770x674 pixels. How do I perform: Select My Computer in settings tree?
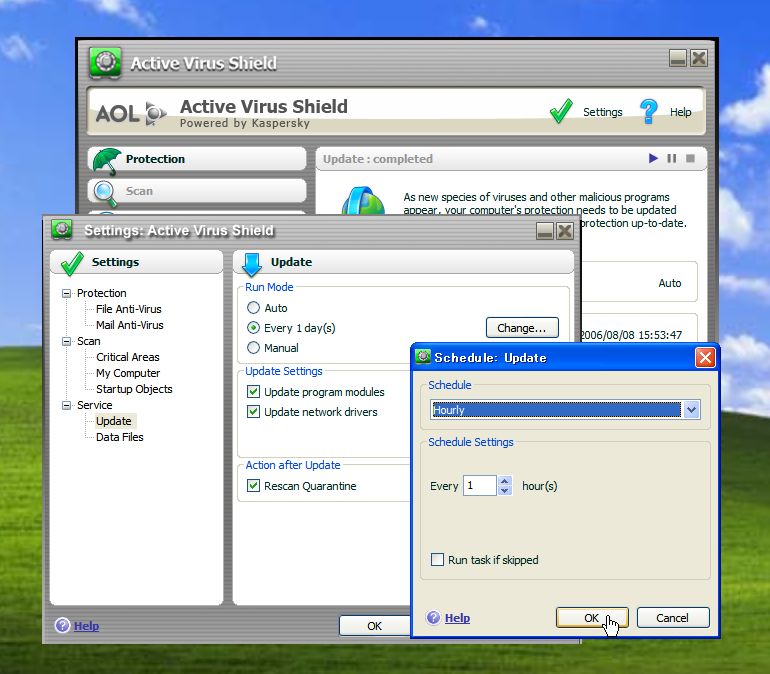click(128, 373)
